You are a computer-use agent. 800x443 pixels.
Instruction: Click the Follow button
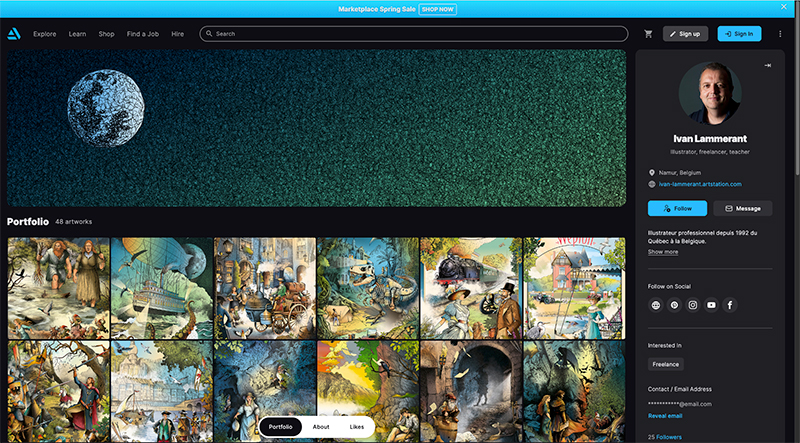[677, 208]
